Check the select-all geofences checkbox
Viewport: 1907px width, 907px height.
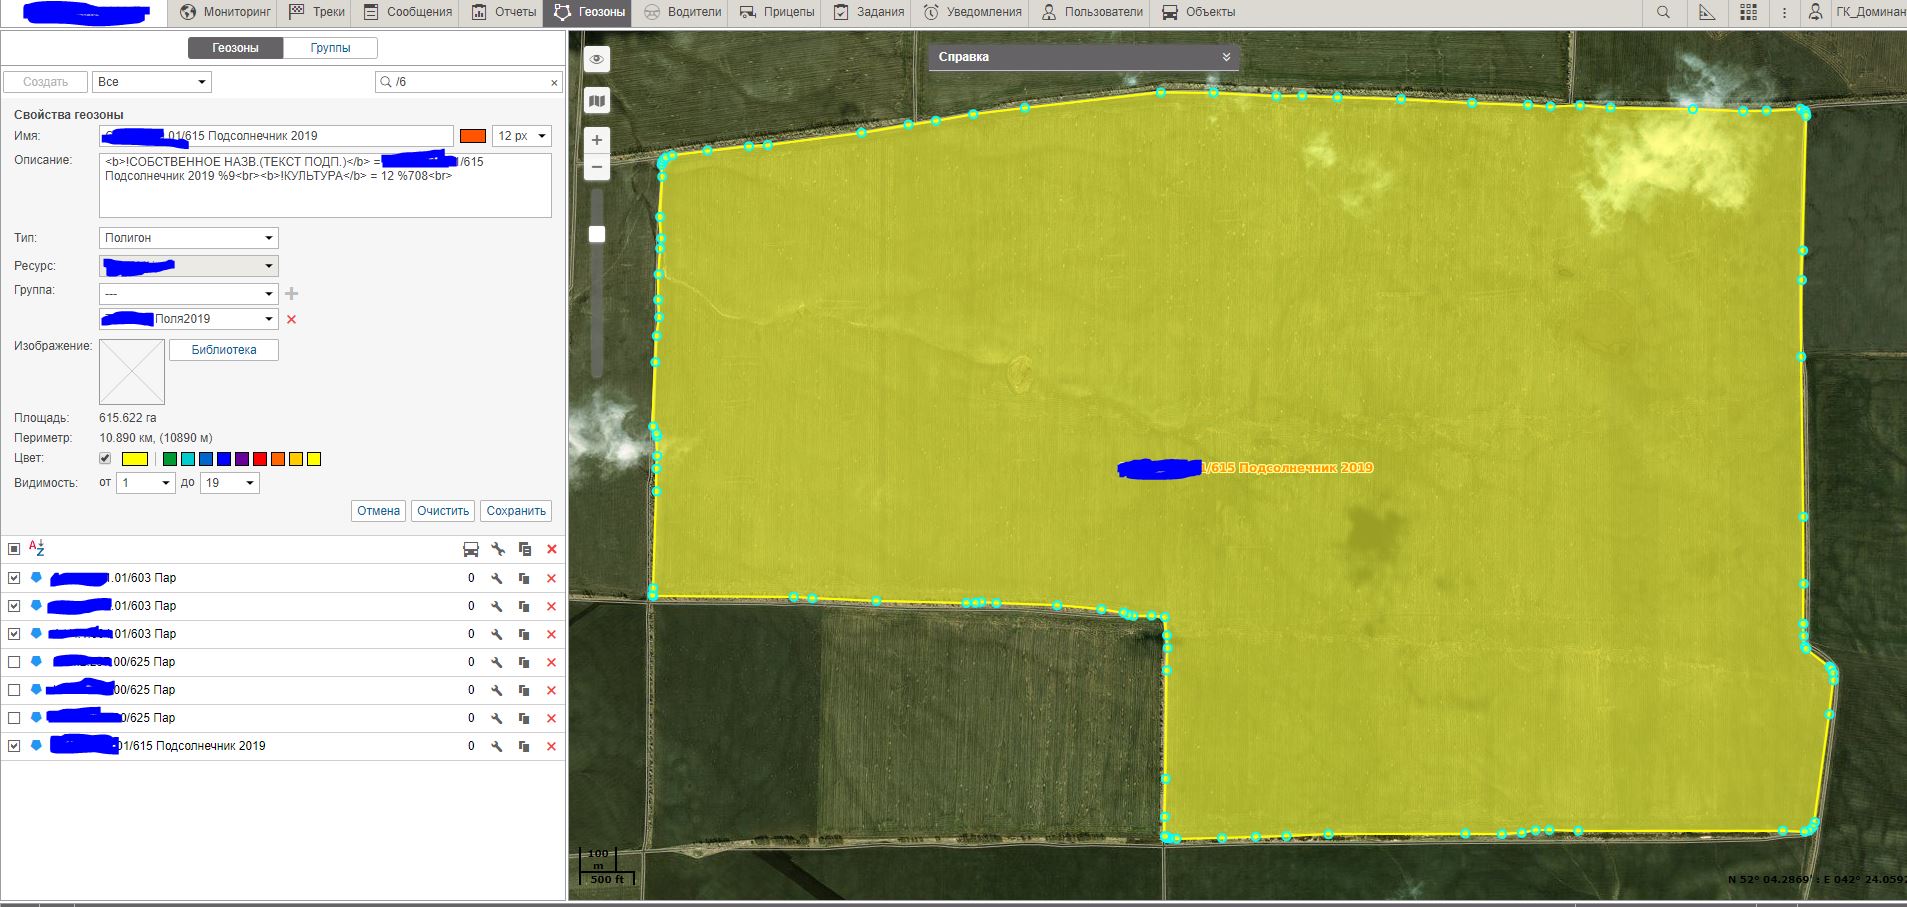pos(14,549)
